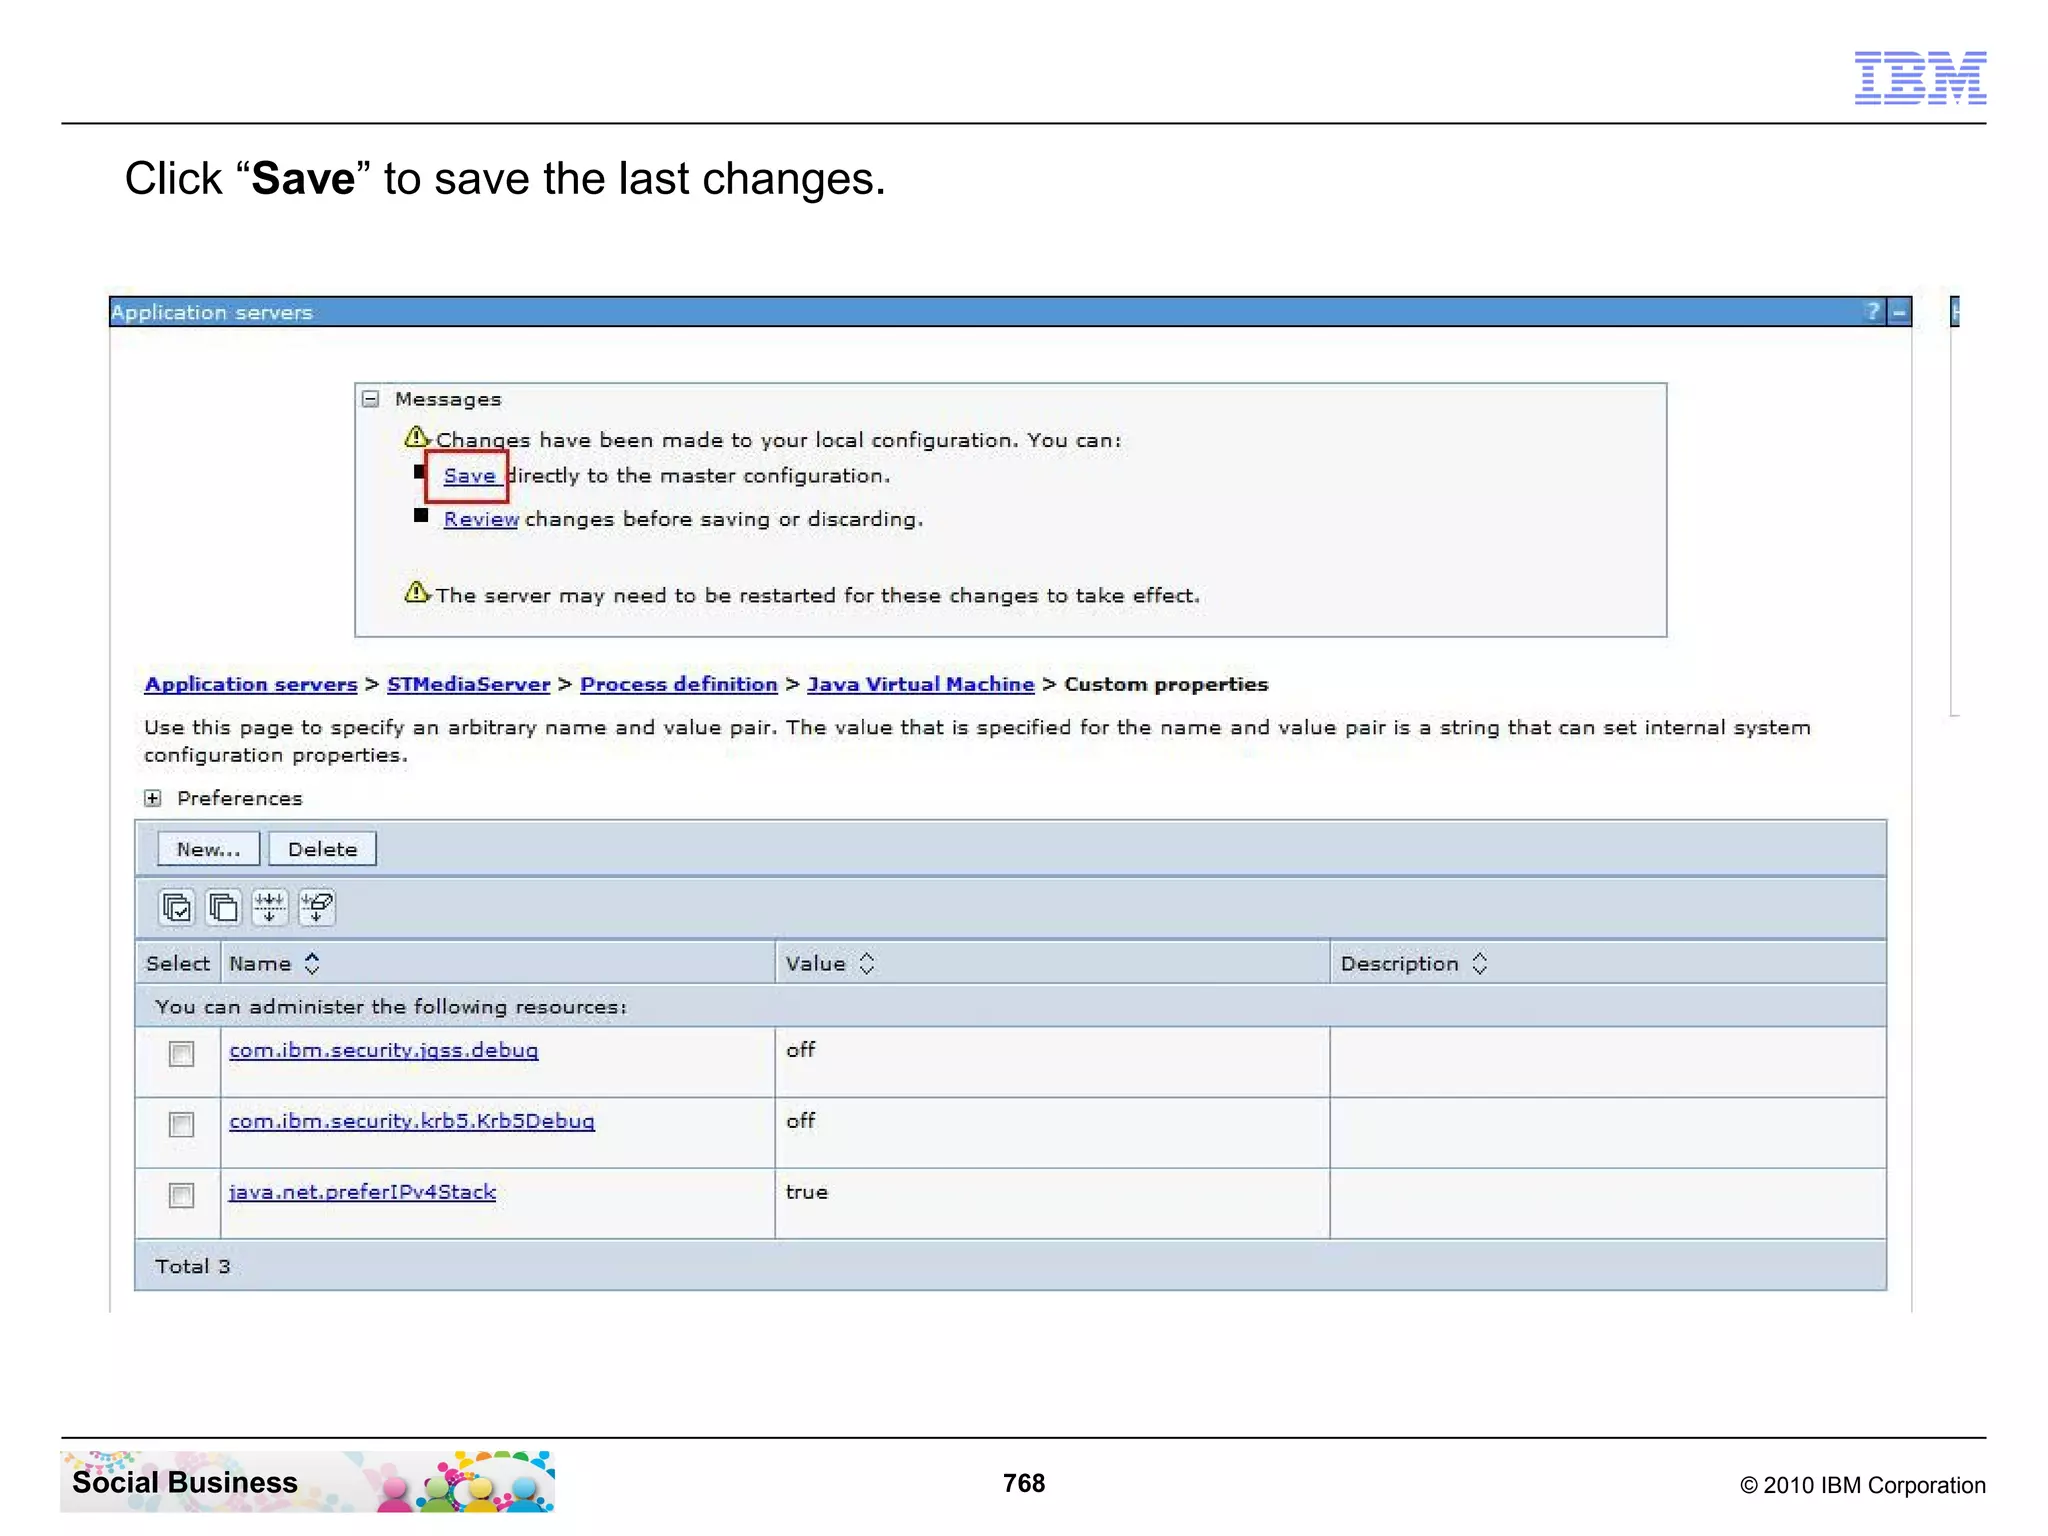The image size is (2048, 1536).
Task: Click the Delete button
Action: (x=322, y=849)
